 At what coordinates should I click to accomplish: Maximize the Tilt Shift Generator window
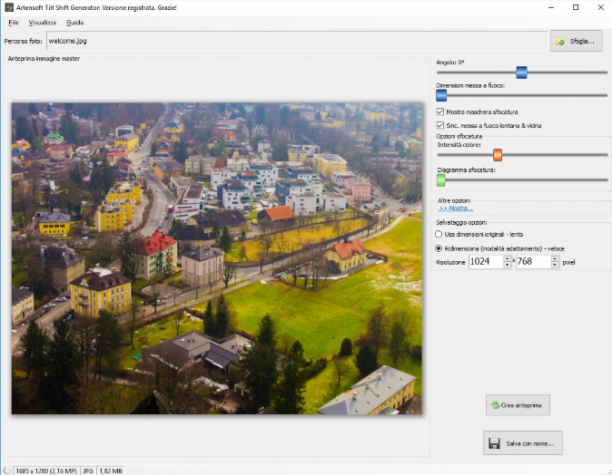576,7
